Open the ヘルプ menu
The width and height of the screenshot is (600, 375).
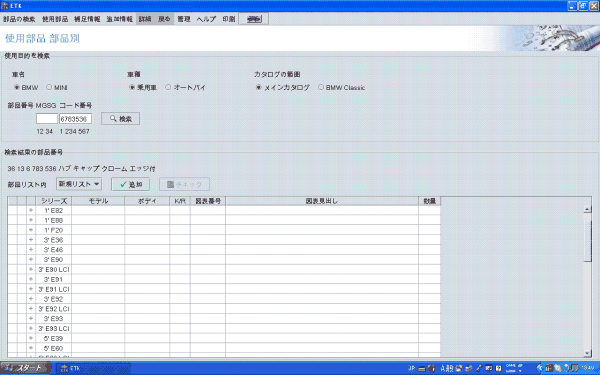[x=206, y=19]
